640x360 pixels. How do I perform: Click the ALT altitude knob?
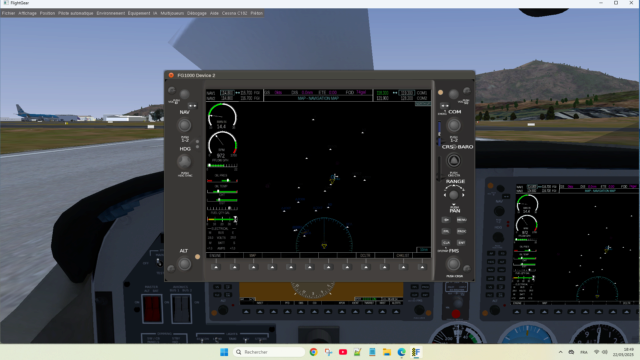click(184, 264)
